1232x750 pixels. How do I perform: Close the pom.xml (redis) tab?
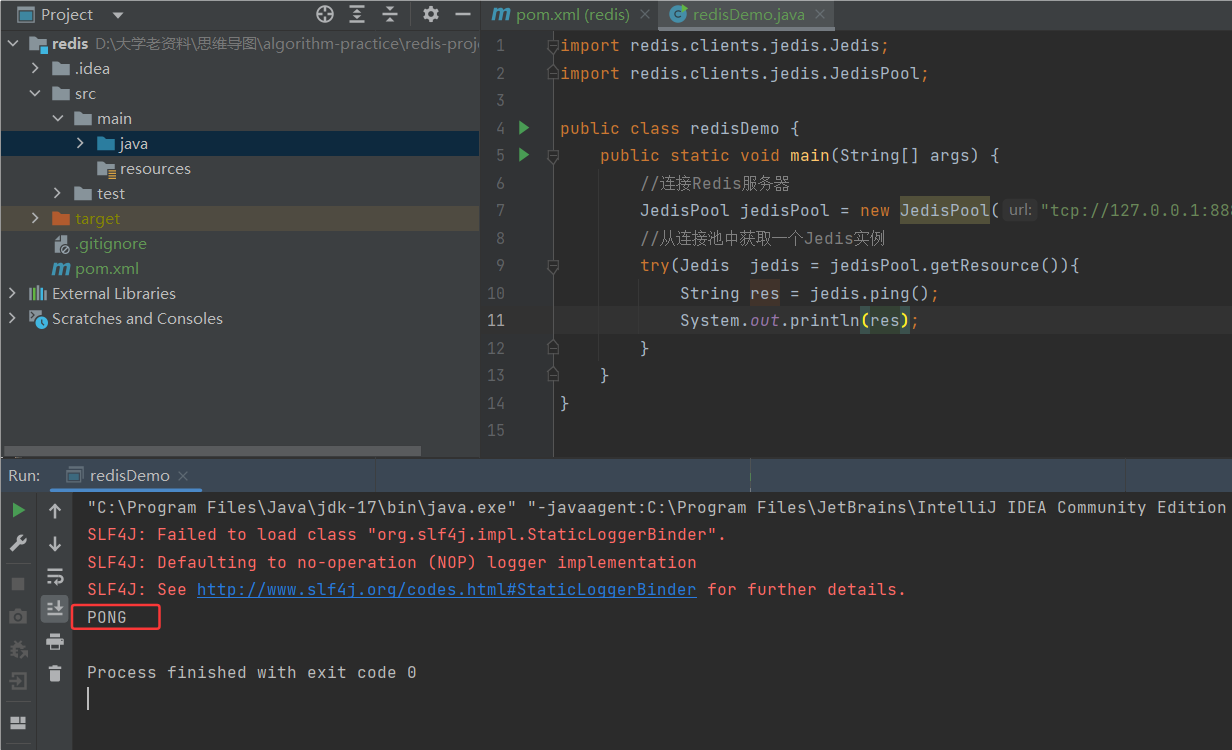[x=645, y=15]
